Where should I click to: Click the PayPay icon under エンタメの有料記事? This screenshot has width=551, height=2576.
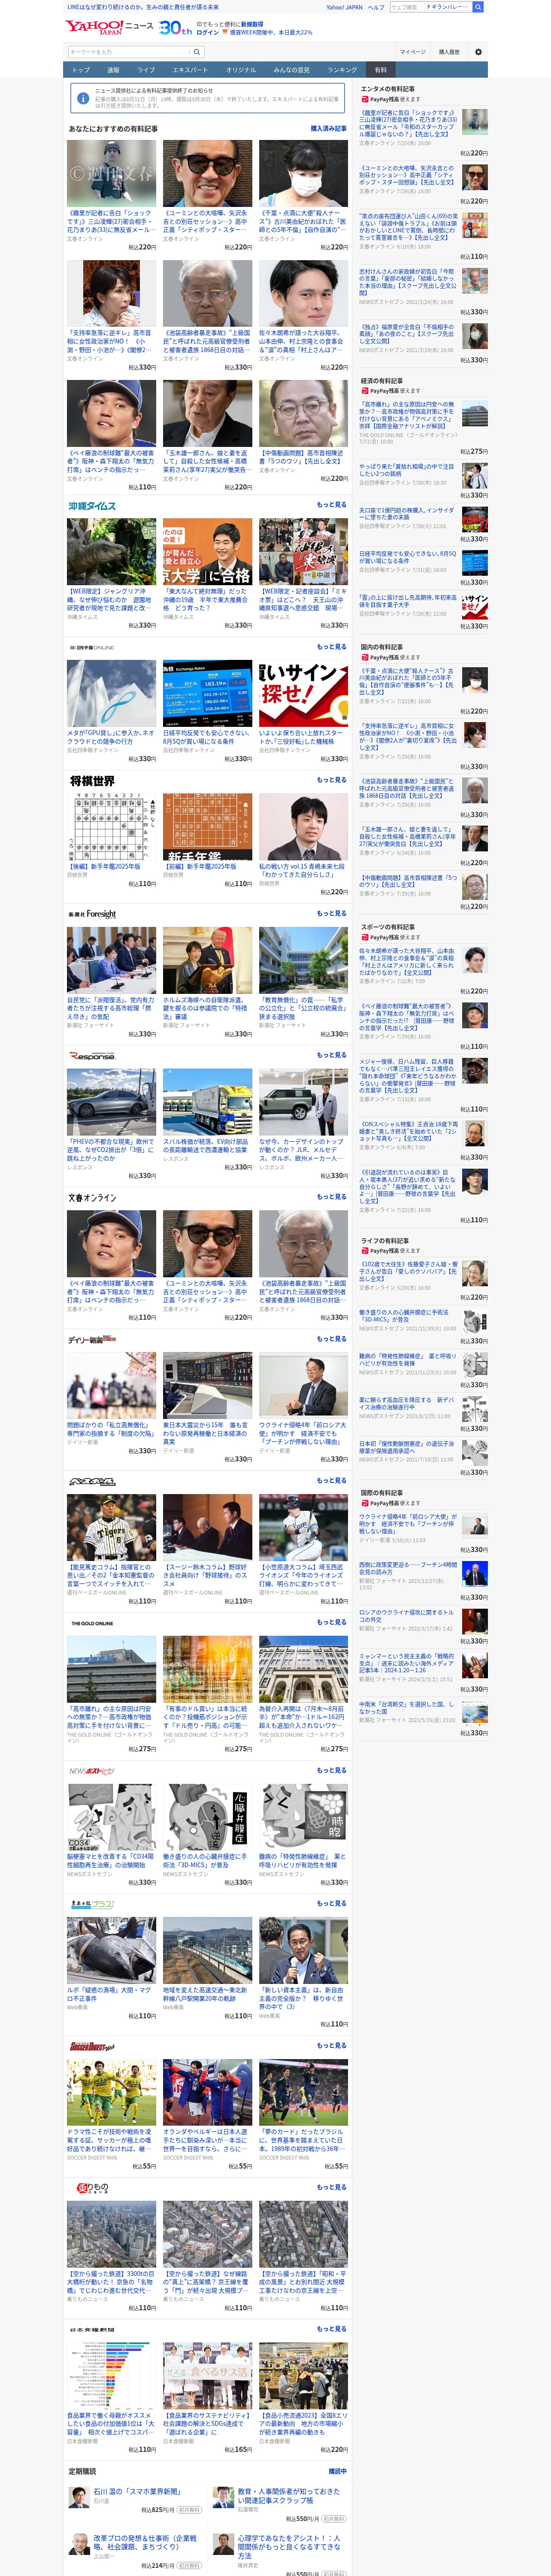(x=365, y=99)
